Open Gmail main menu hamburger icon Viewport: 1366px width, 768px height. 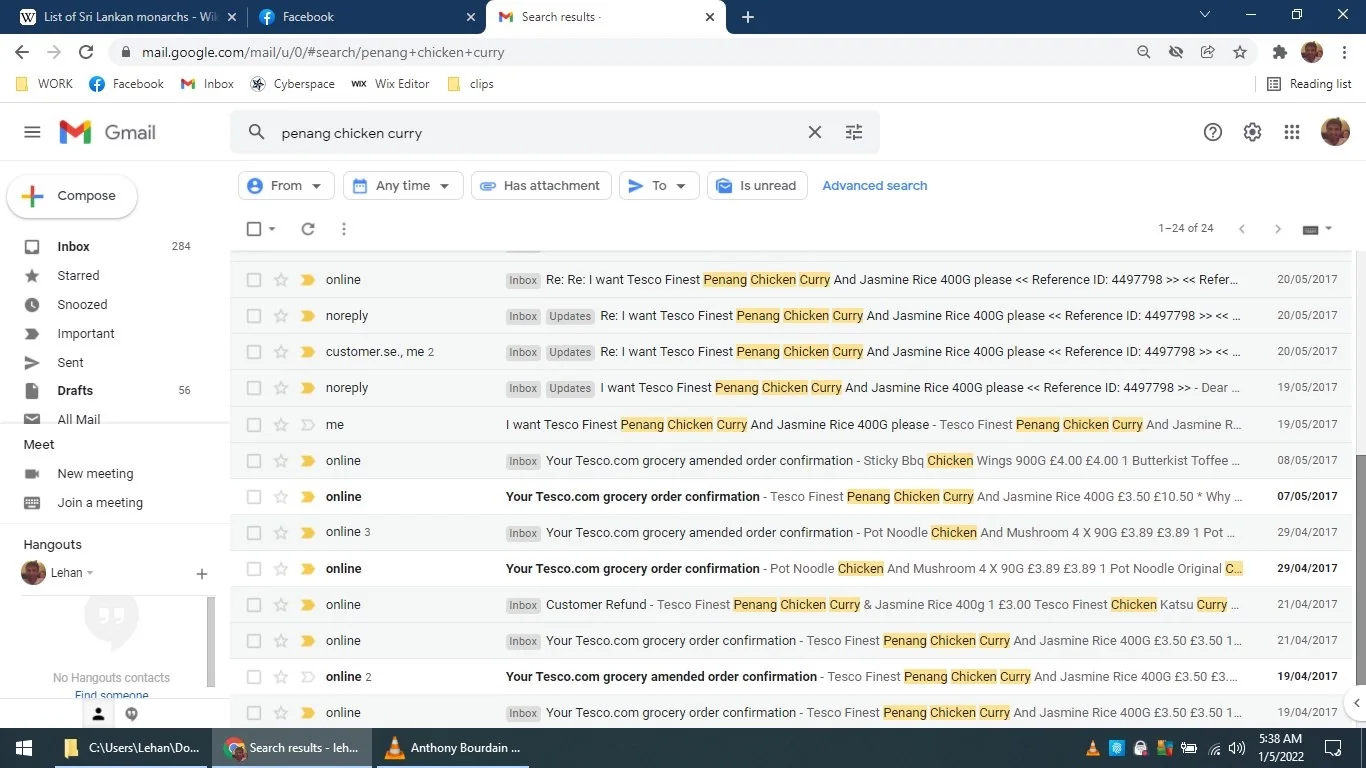point(32,132)
